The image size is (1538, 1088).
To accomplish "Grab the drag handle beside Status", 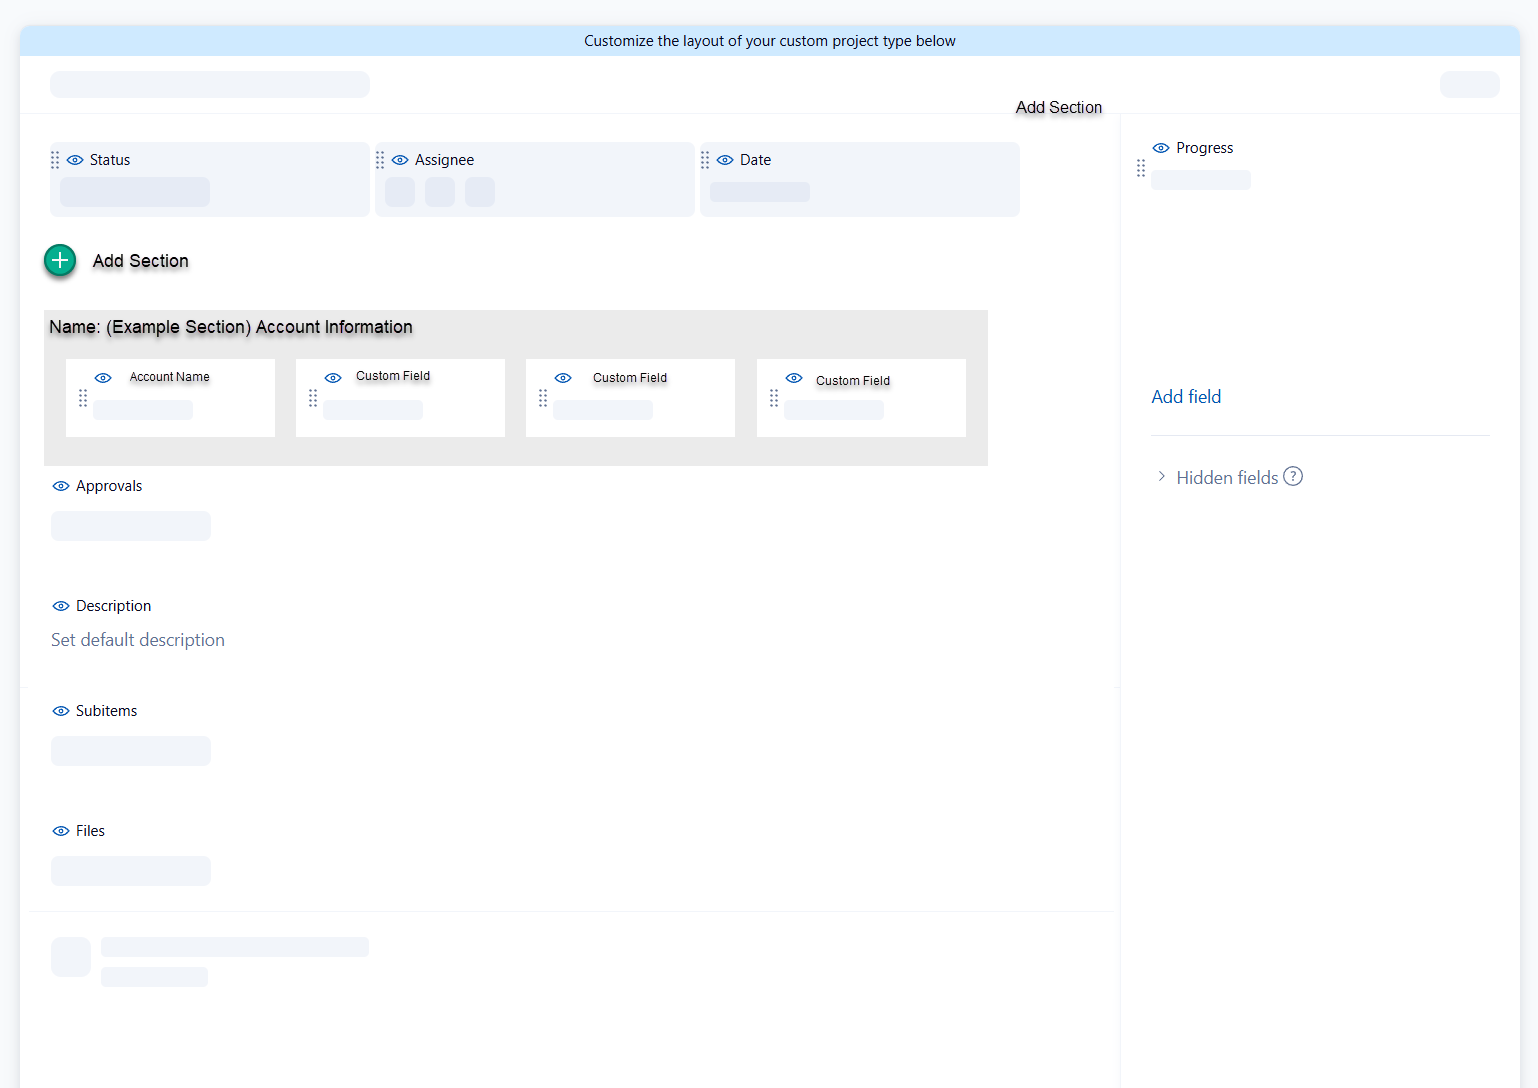I will coord(55,160).
